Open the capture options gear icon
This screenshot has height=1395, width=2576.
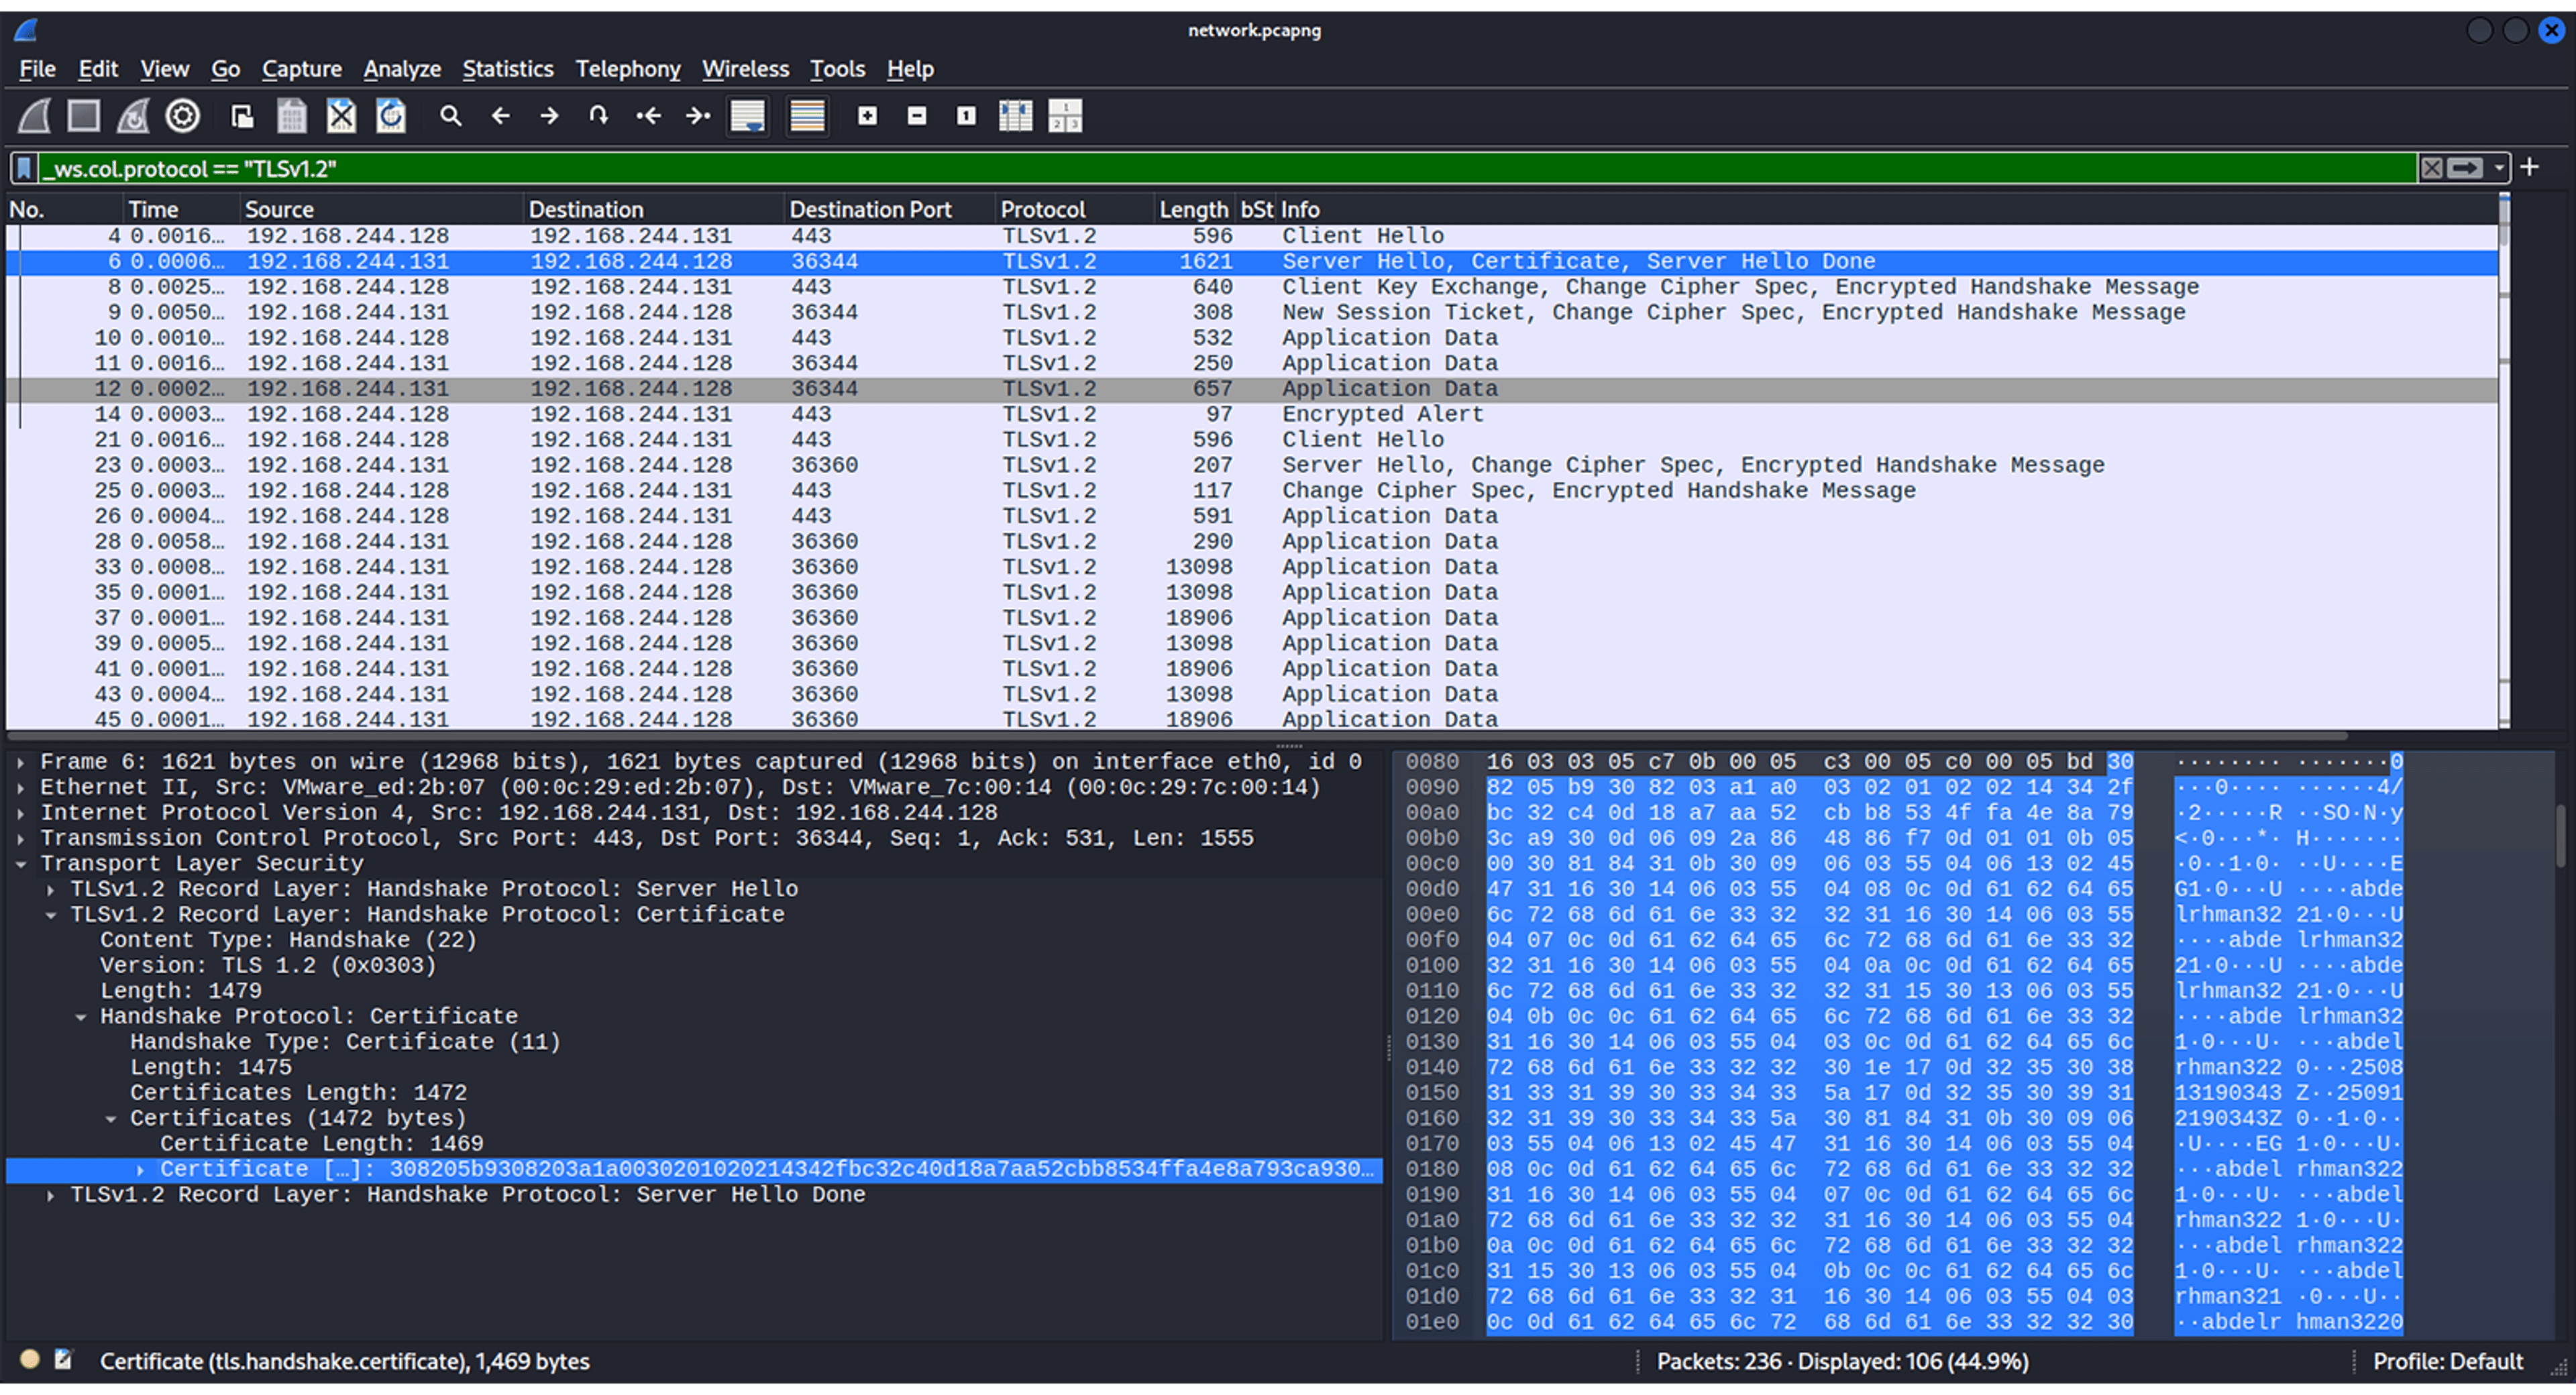[182, 115]
